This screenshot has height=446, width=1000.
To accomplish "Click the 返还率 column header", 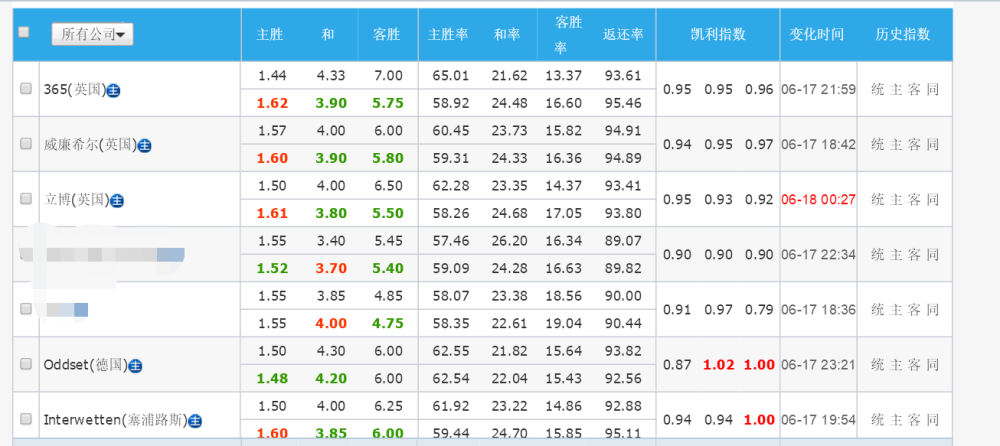I will tap(623, 35).
